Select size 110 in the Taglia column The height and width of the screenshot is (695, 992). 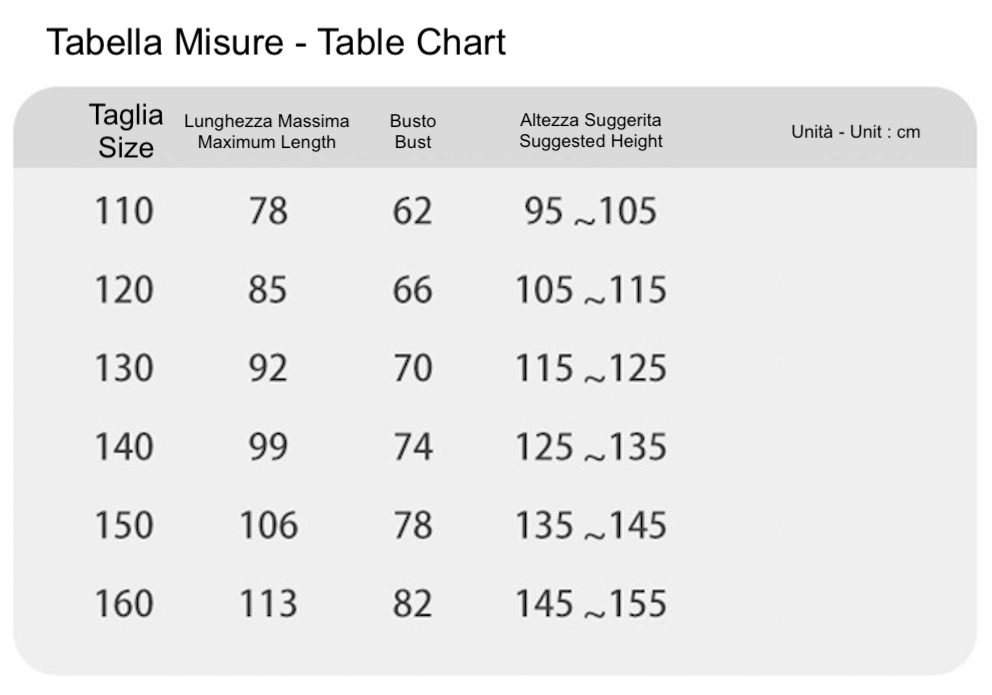tap(124, 211)
